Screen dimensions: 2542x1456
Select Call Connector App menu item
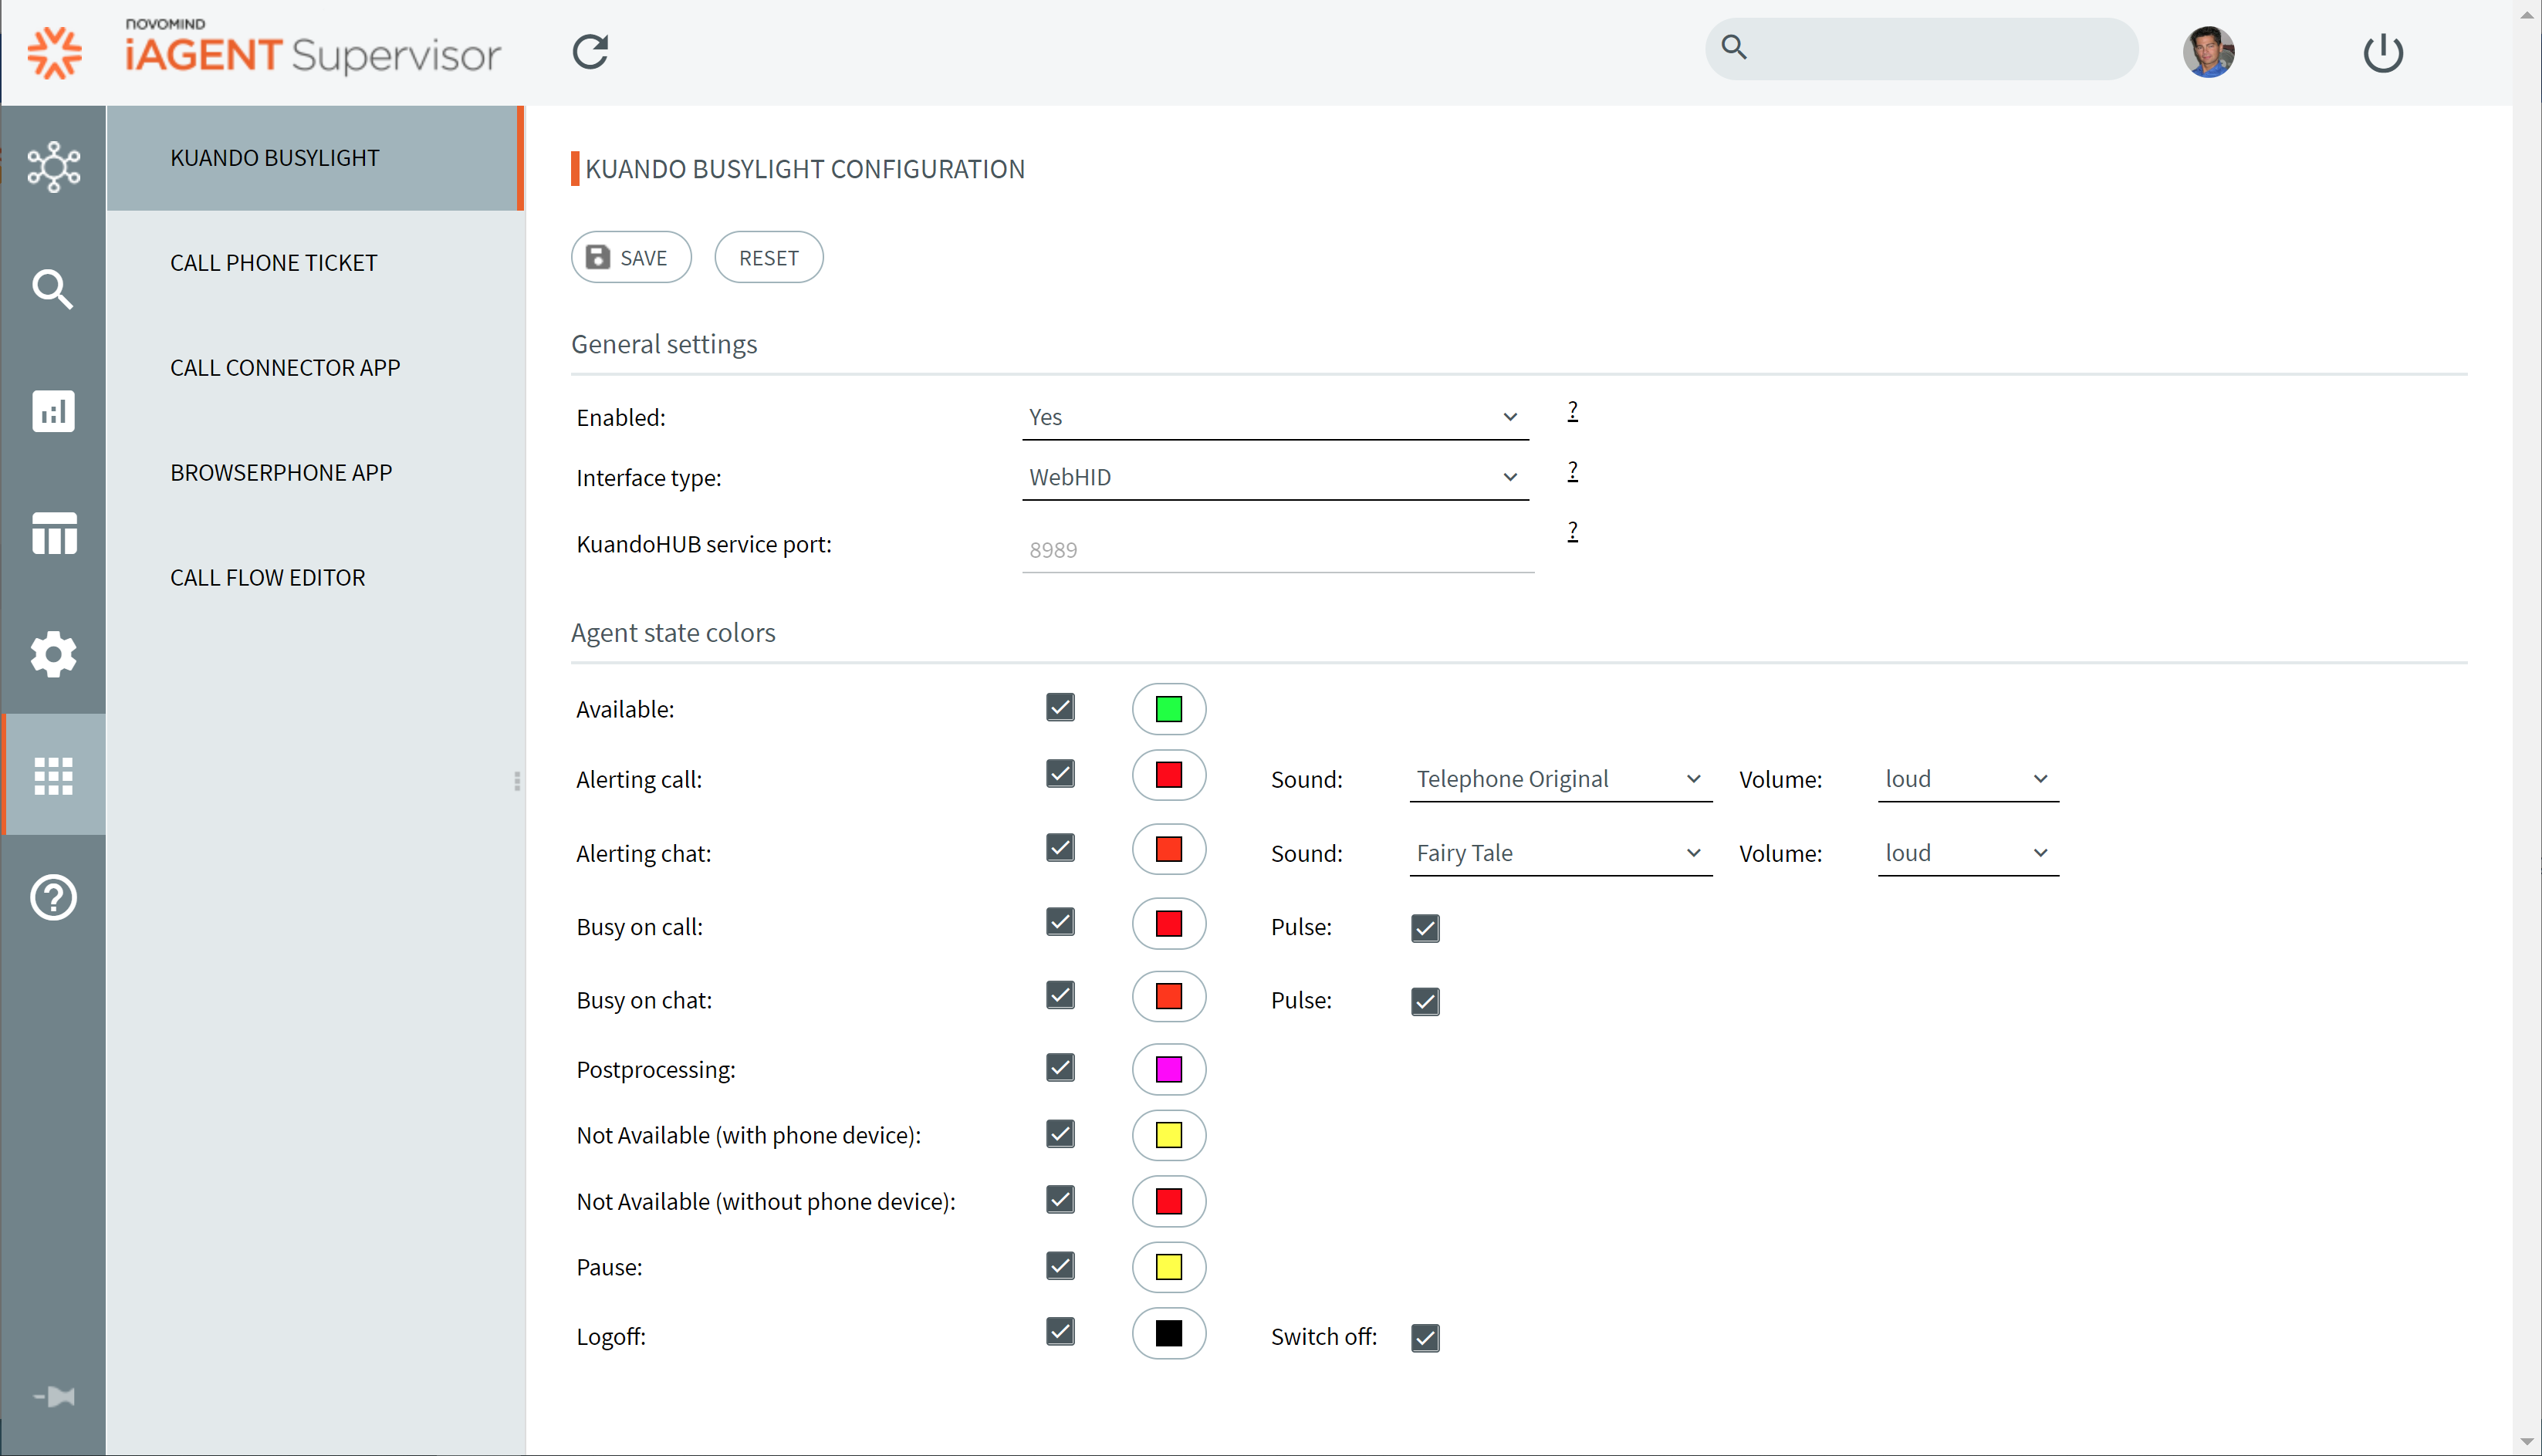pos(315,368)
